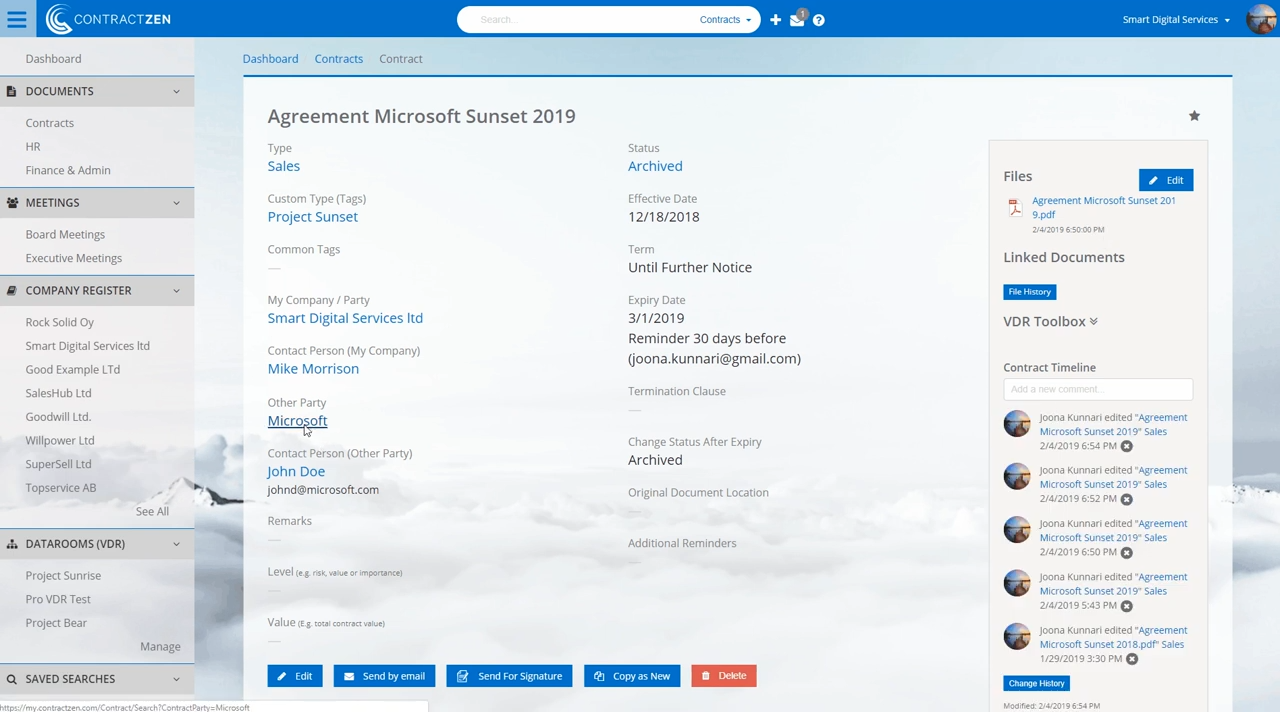The width and height of the screenshot is (1280, 712).
Task: Click the plus icon to add new
Action: click(x=775, y=20)
